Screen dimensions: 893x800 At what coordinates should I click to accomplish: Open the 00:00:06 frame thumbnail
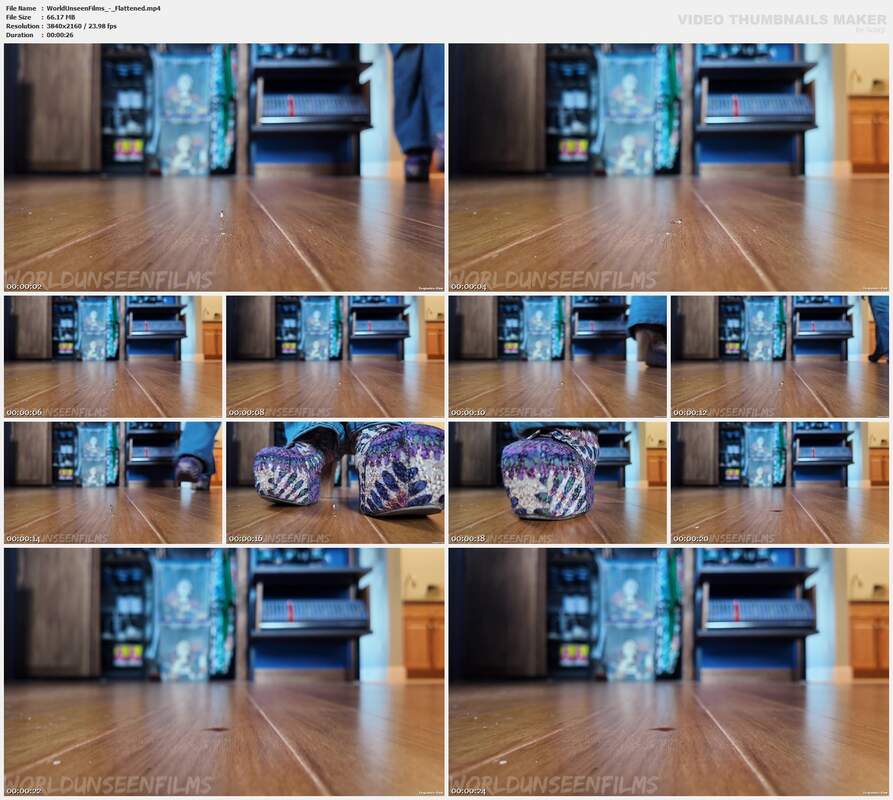click(113, 356)
